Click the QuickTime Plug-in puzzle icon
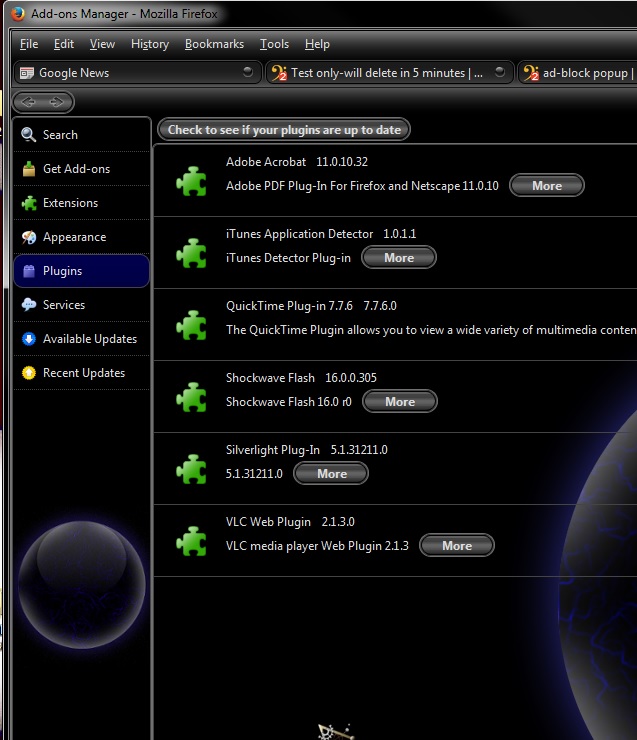637x740 pixels. (x=191, y=325)
